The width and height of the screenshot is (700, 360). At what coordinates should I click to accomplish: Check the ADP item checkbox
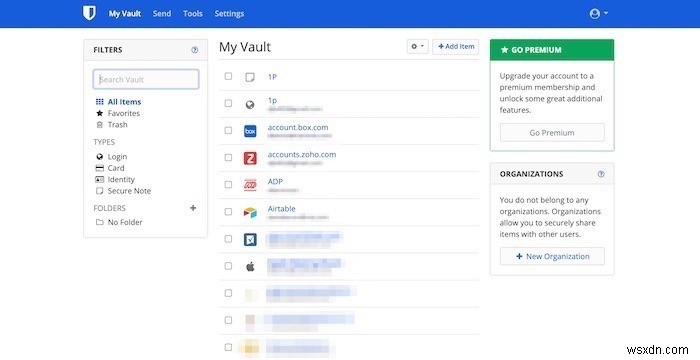228,184
